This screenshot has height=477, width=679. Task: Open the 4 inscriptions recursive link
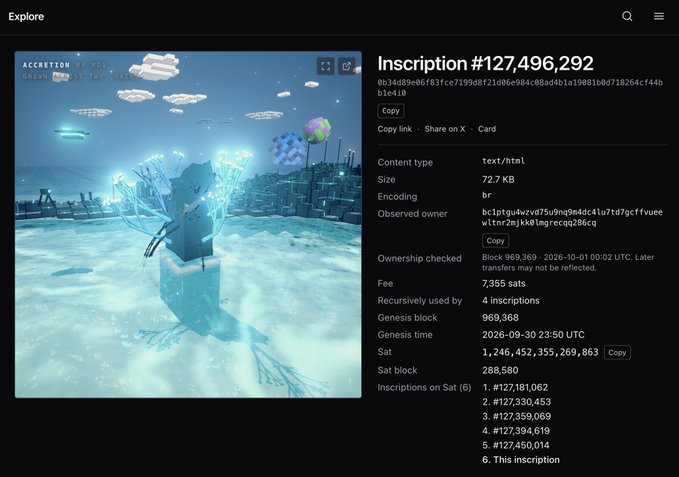tap(511, 301)
